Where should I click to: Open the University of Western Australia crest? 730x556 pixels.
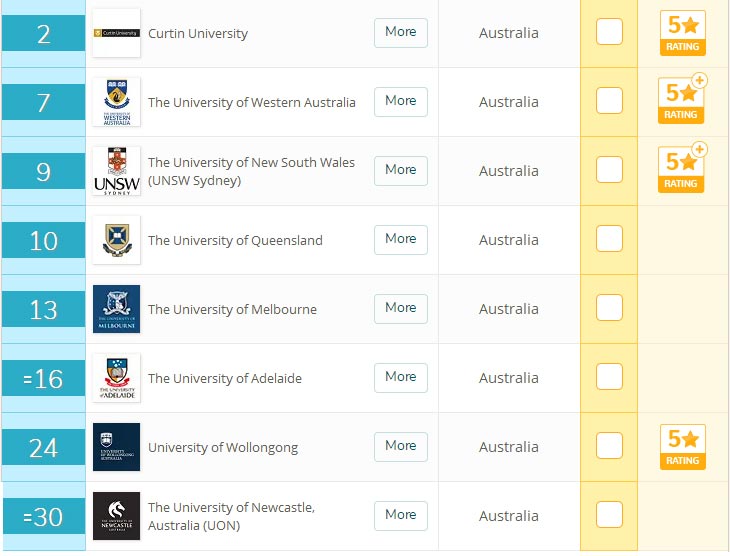coord(116,102)
